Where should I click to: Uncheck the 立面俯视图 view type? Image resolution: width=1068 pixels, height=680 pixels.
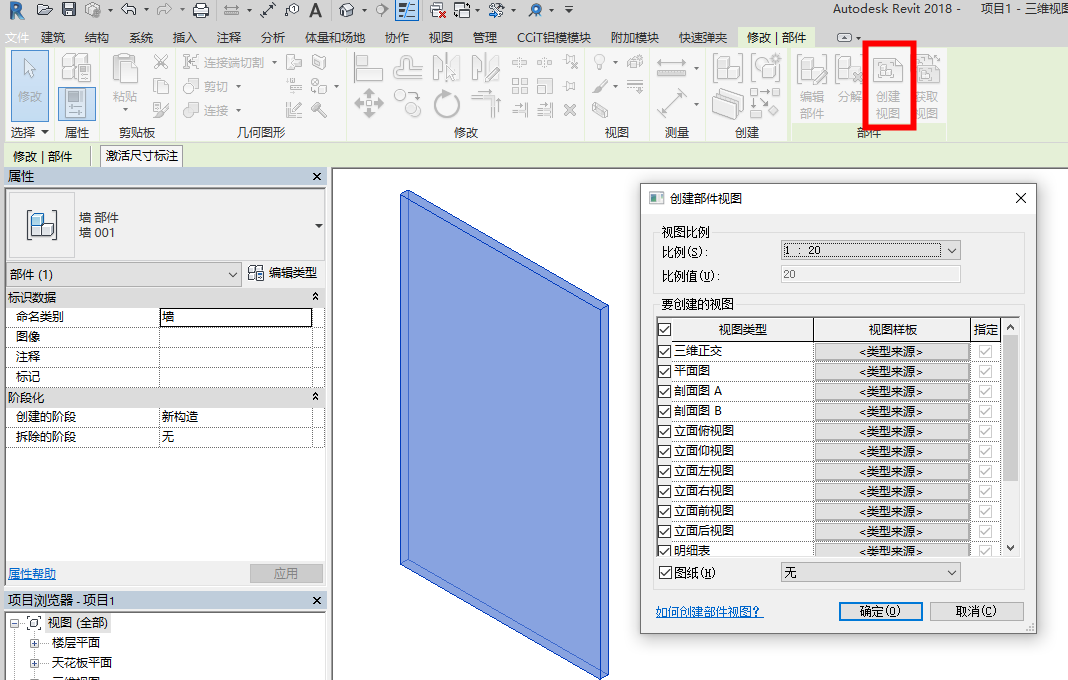[x=665, y=431]
